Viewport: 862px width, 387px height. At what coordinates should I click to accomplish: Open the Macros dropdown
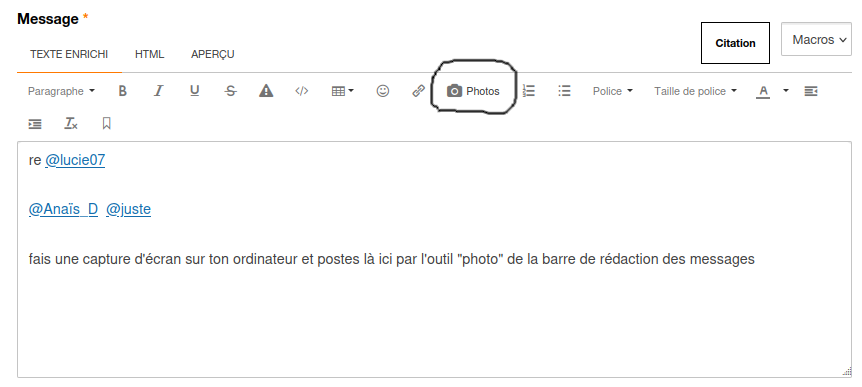[x=816, y=40]
